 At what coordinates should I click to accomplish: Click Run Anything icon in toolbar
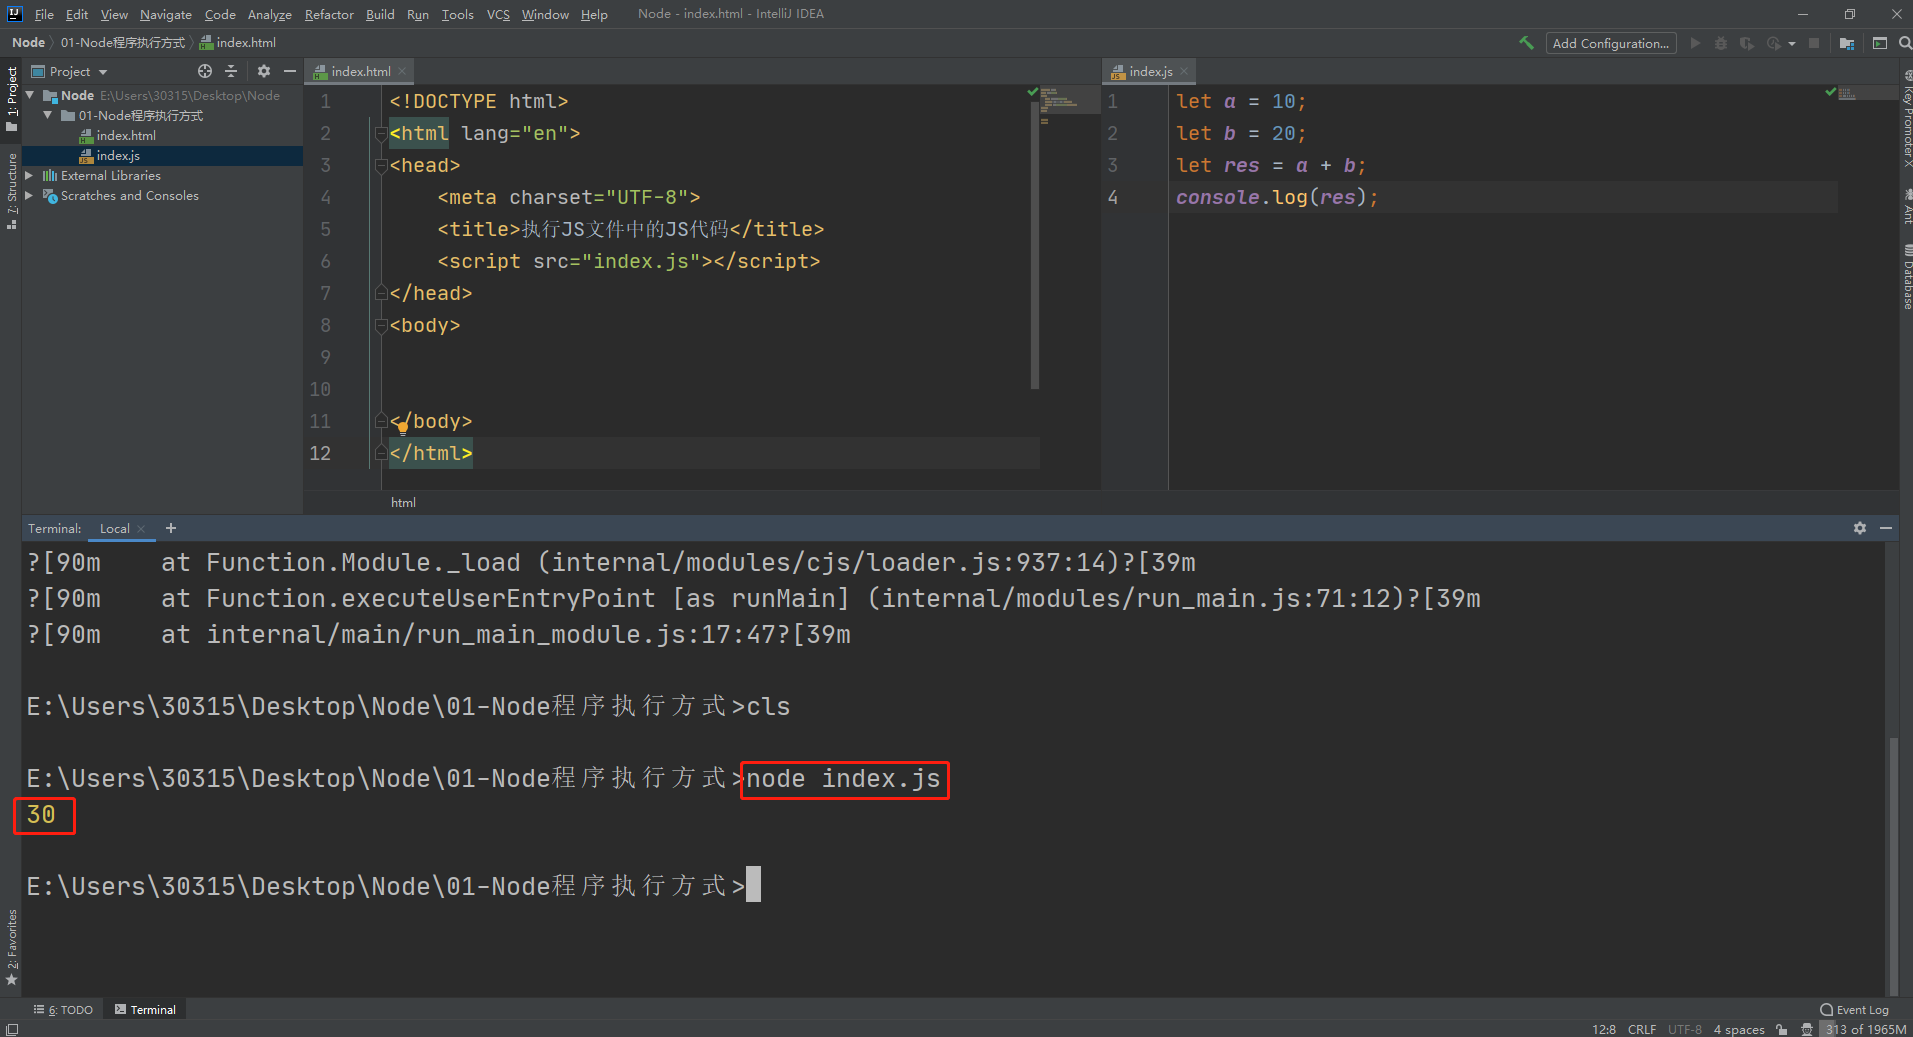pos(1880,43)
